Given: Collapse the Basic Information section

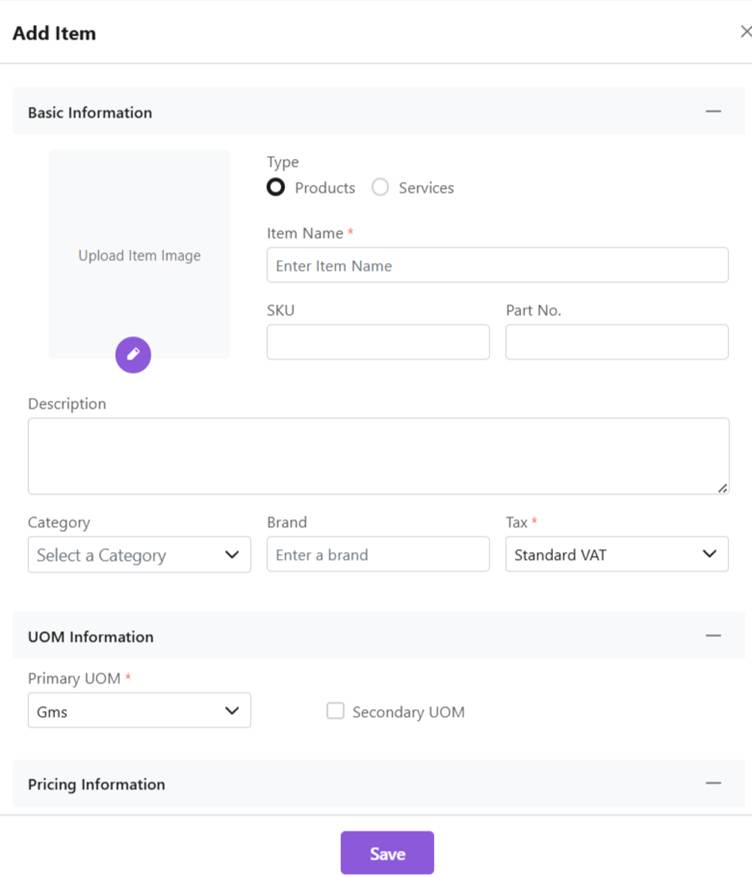Looking at the screenshot, I should (713, 111).
